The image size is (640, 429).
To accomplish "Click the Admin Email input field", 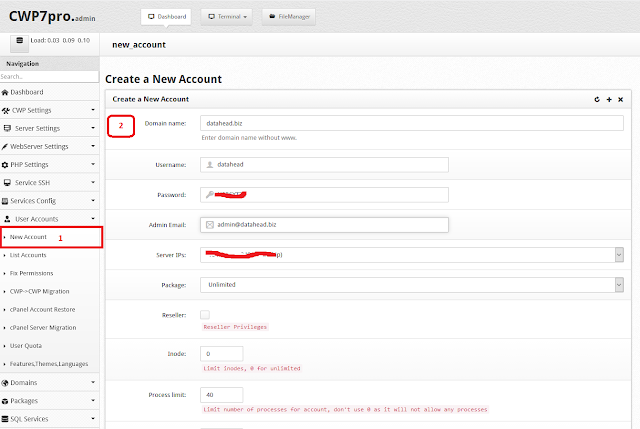I will click(x=324, y=225).
